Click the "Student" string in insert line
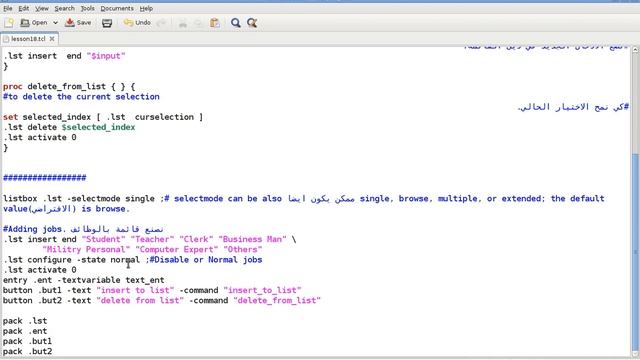This screenshot has width=640, height=360. tap(103, 239)
